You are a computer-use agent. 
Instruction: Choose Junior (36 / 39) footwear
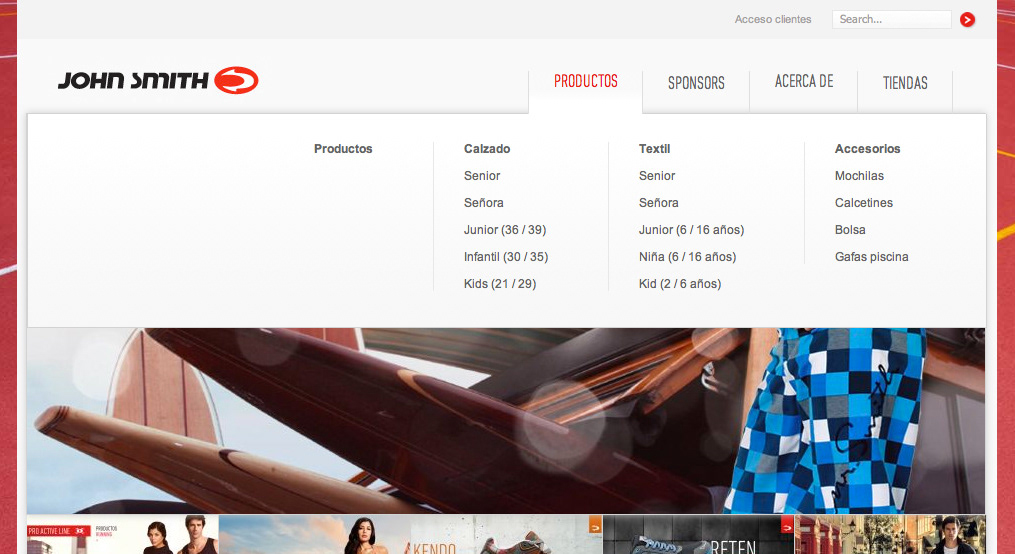coord(505,230)
